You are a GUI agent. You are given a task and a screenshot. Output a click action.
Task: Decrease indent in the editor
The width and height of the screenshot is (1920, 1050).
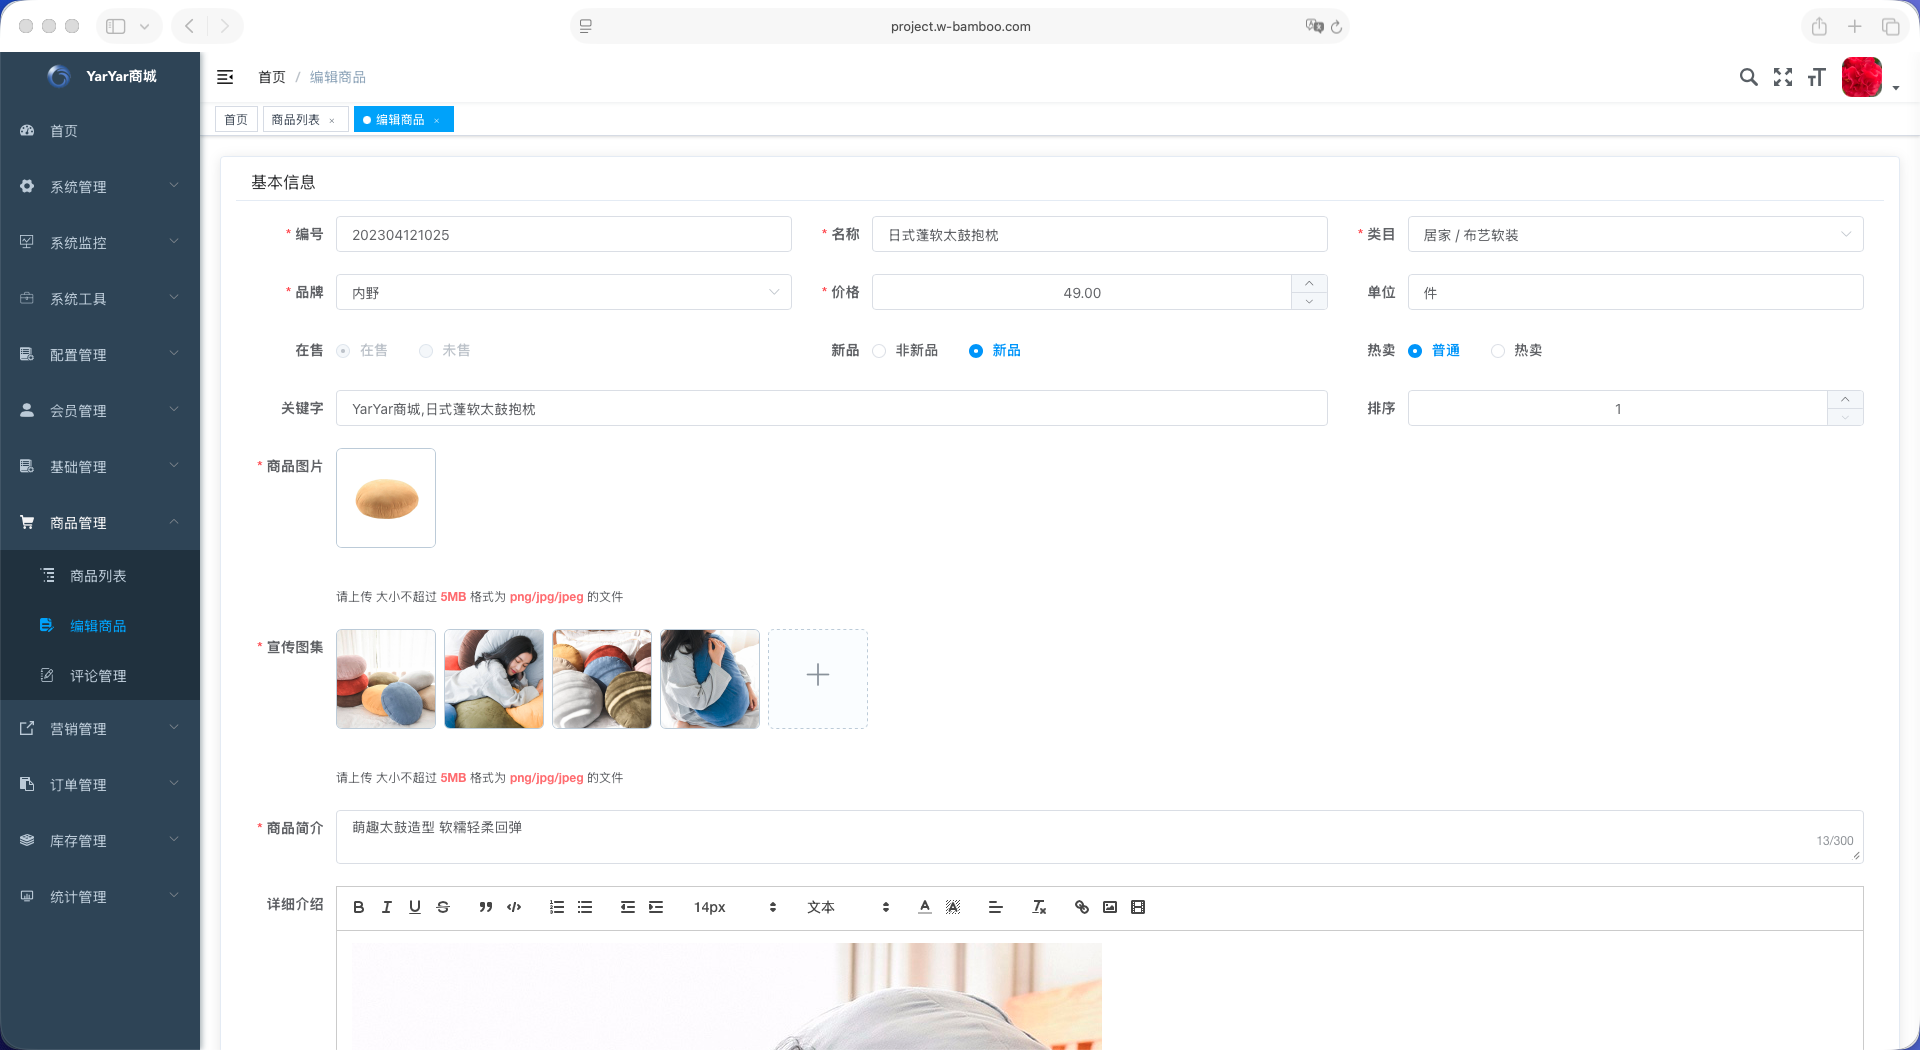pyautogui.click(x=628, y=907)
